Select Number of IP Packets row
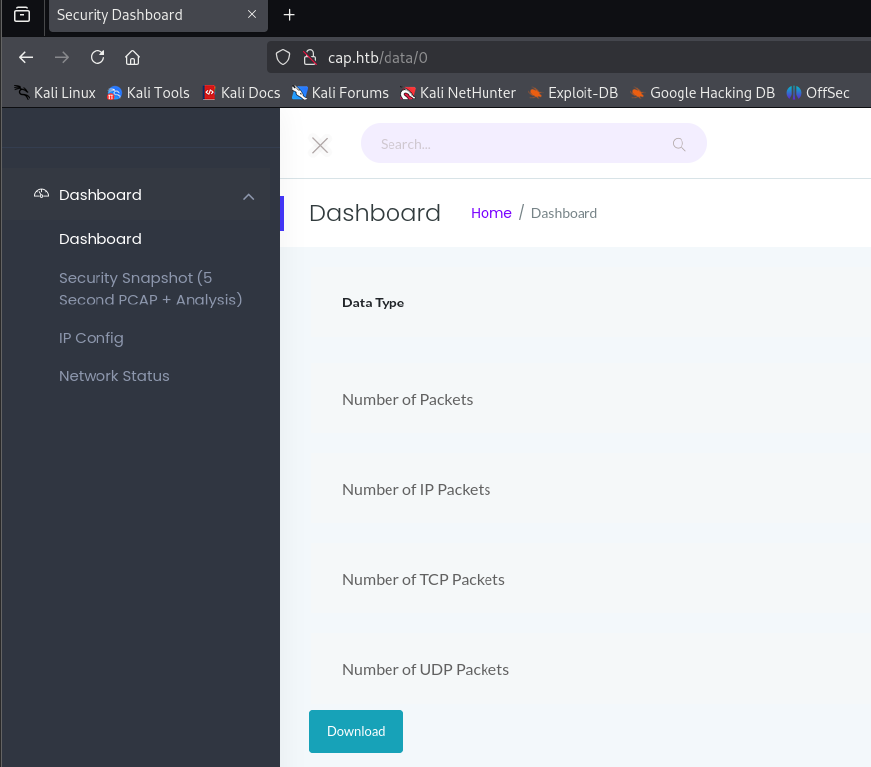Viewport: 871px width, 767px height. (x=416, y=490)
